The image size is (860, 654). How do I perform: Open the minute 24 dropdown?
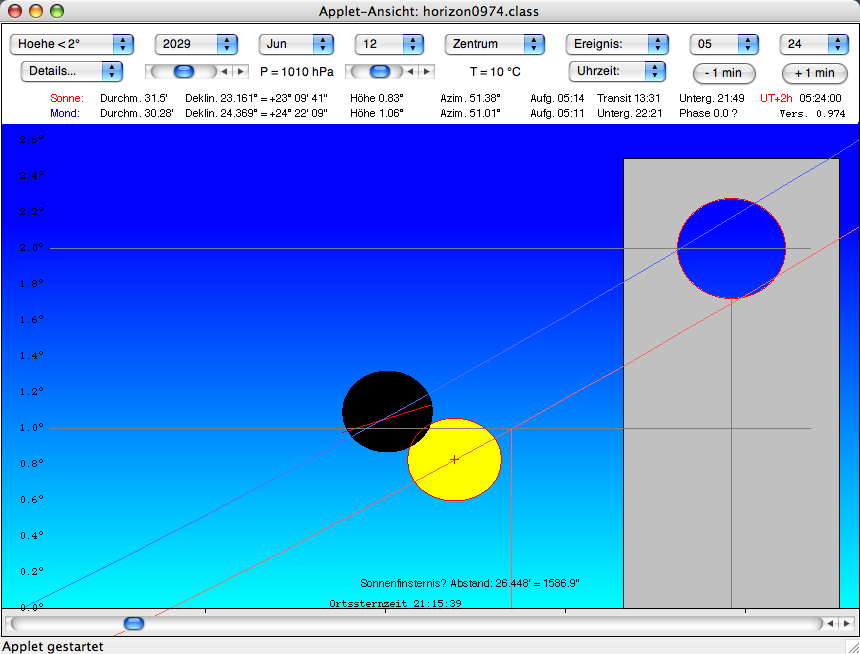[x=814, y=44]
